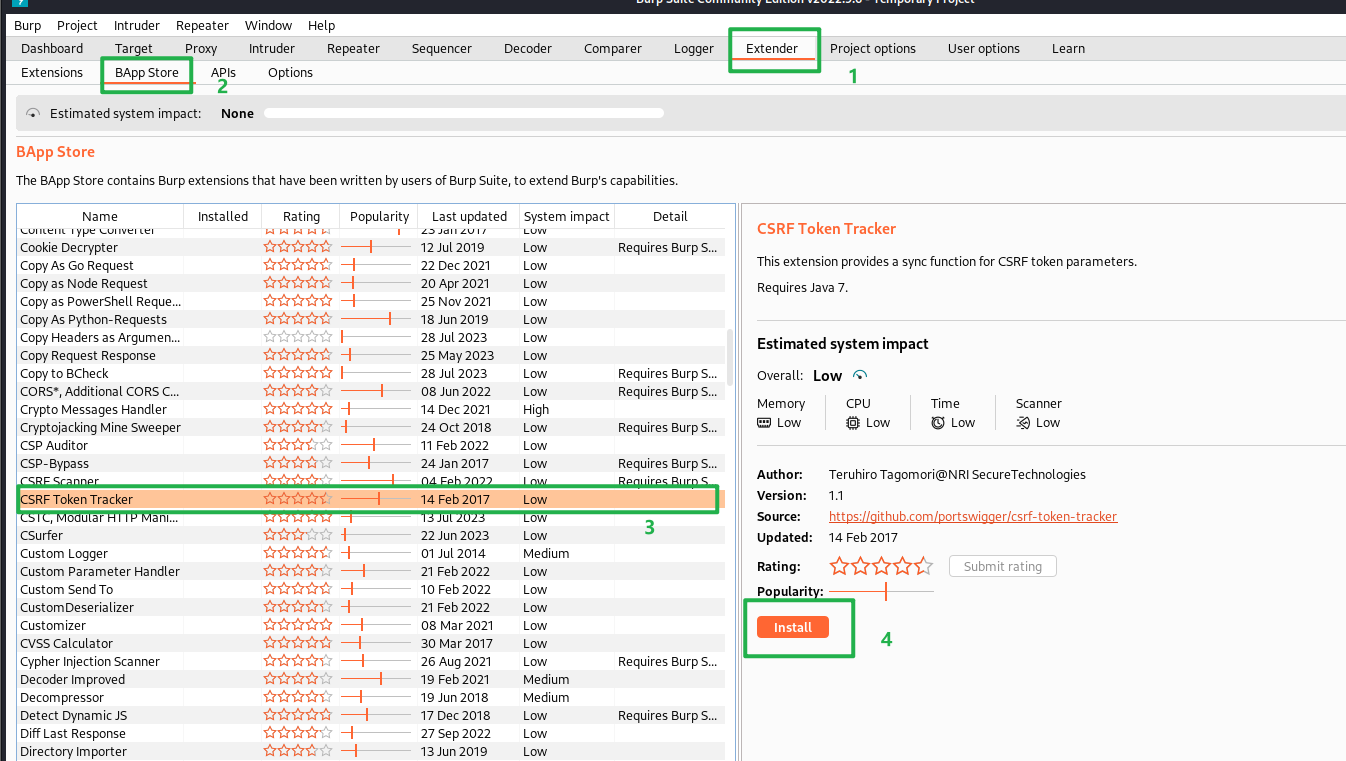The width and height of the screenshot is (1346, 761).
Task: Open the Repeater menu
Action: click(202, 25)
